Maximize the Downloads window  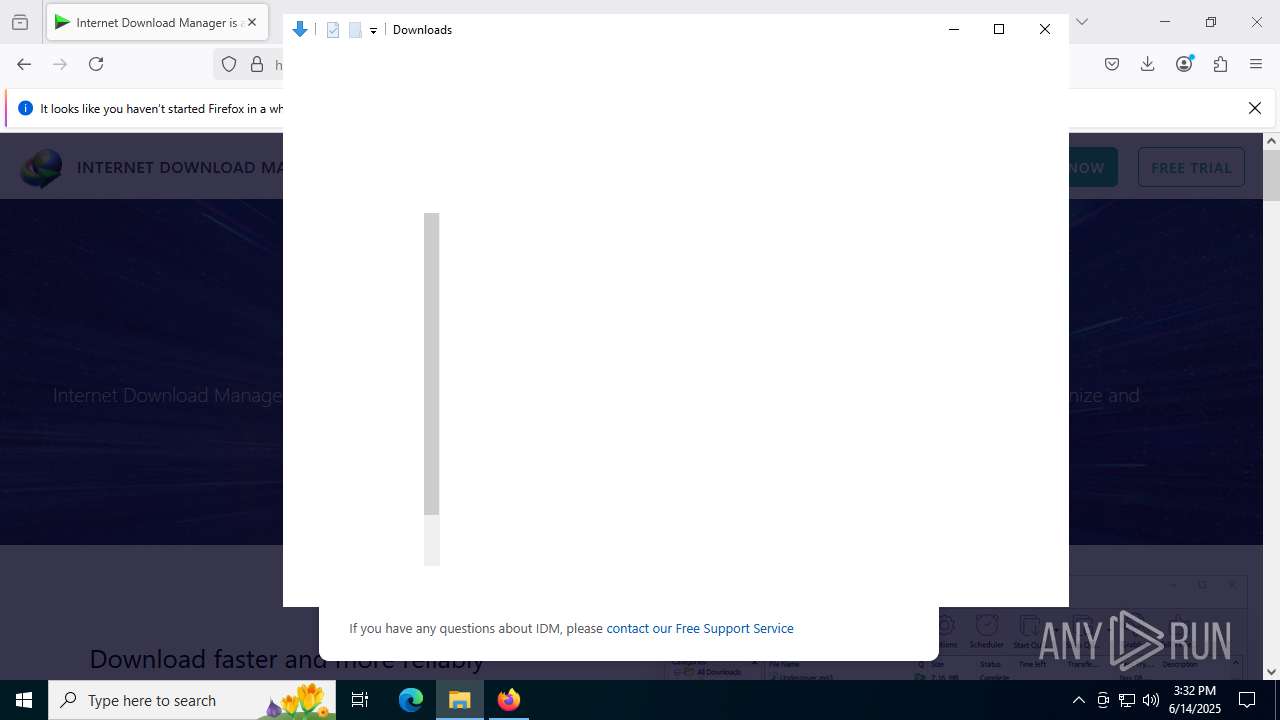click(x=999, y=29)
